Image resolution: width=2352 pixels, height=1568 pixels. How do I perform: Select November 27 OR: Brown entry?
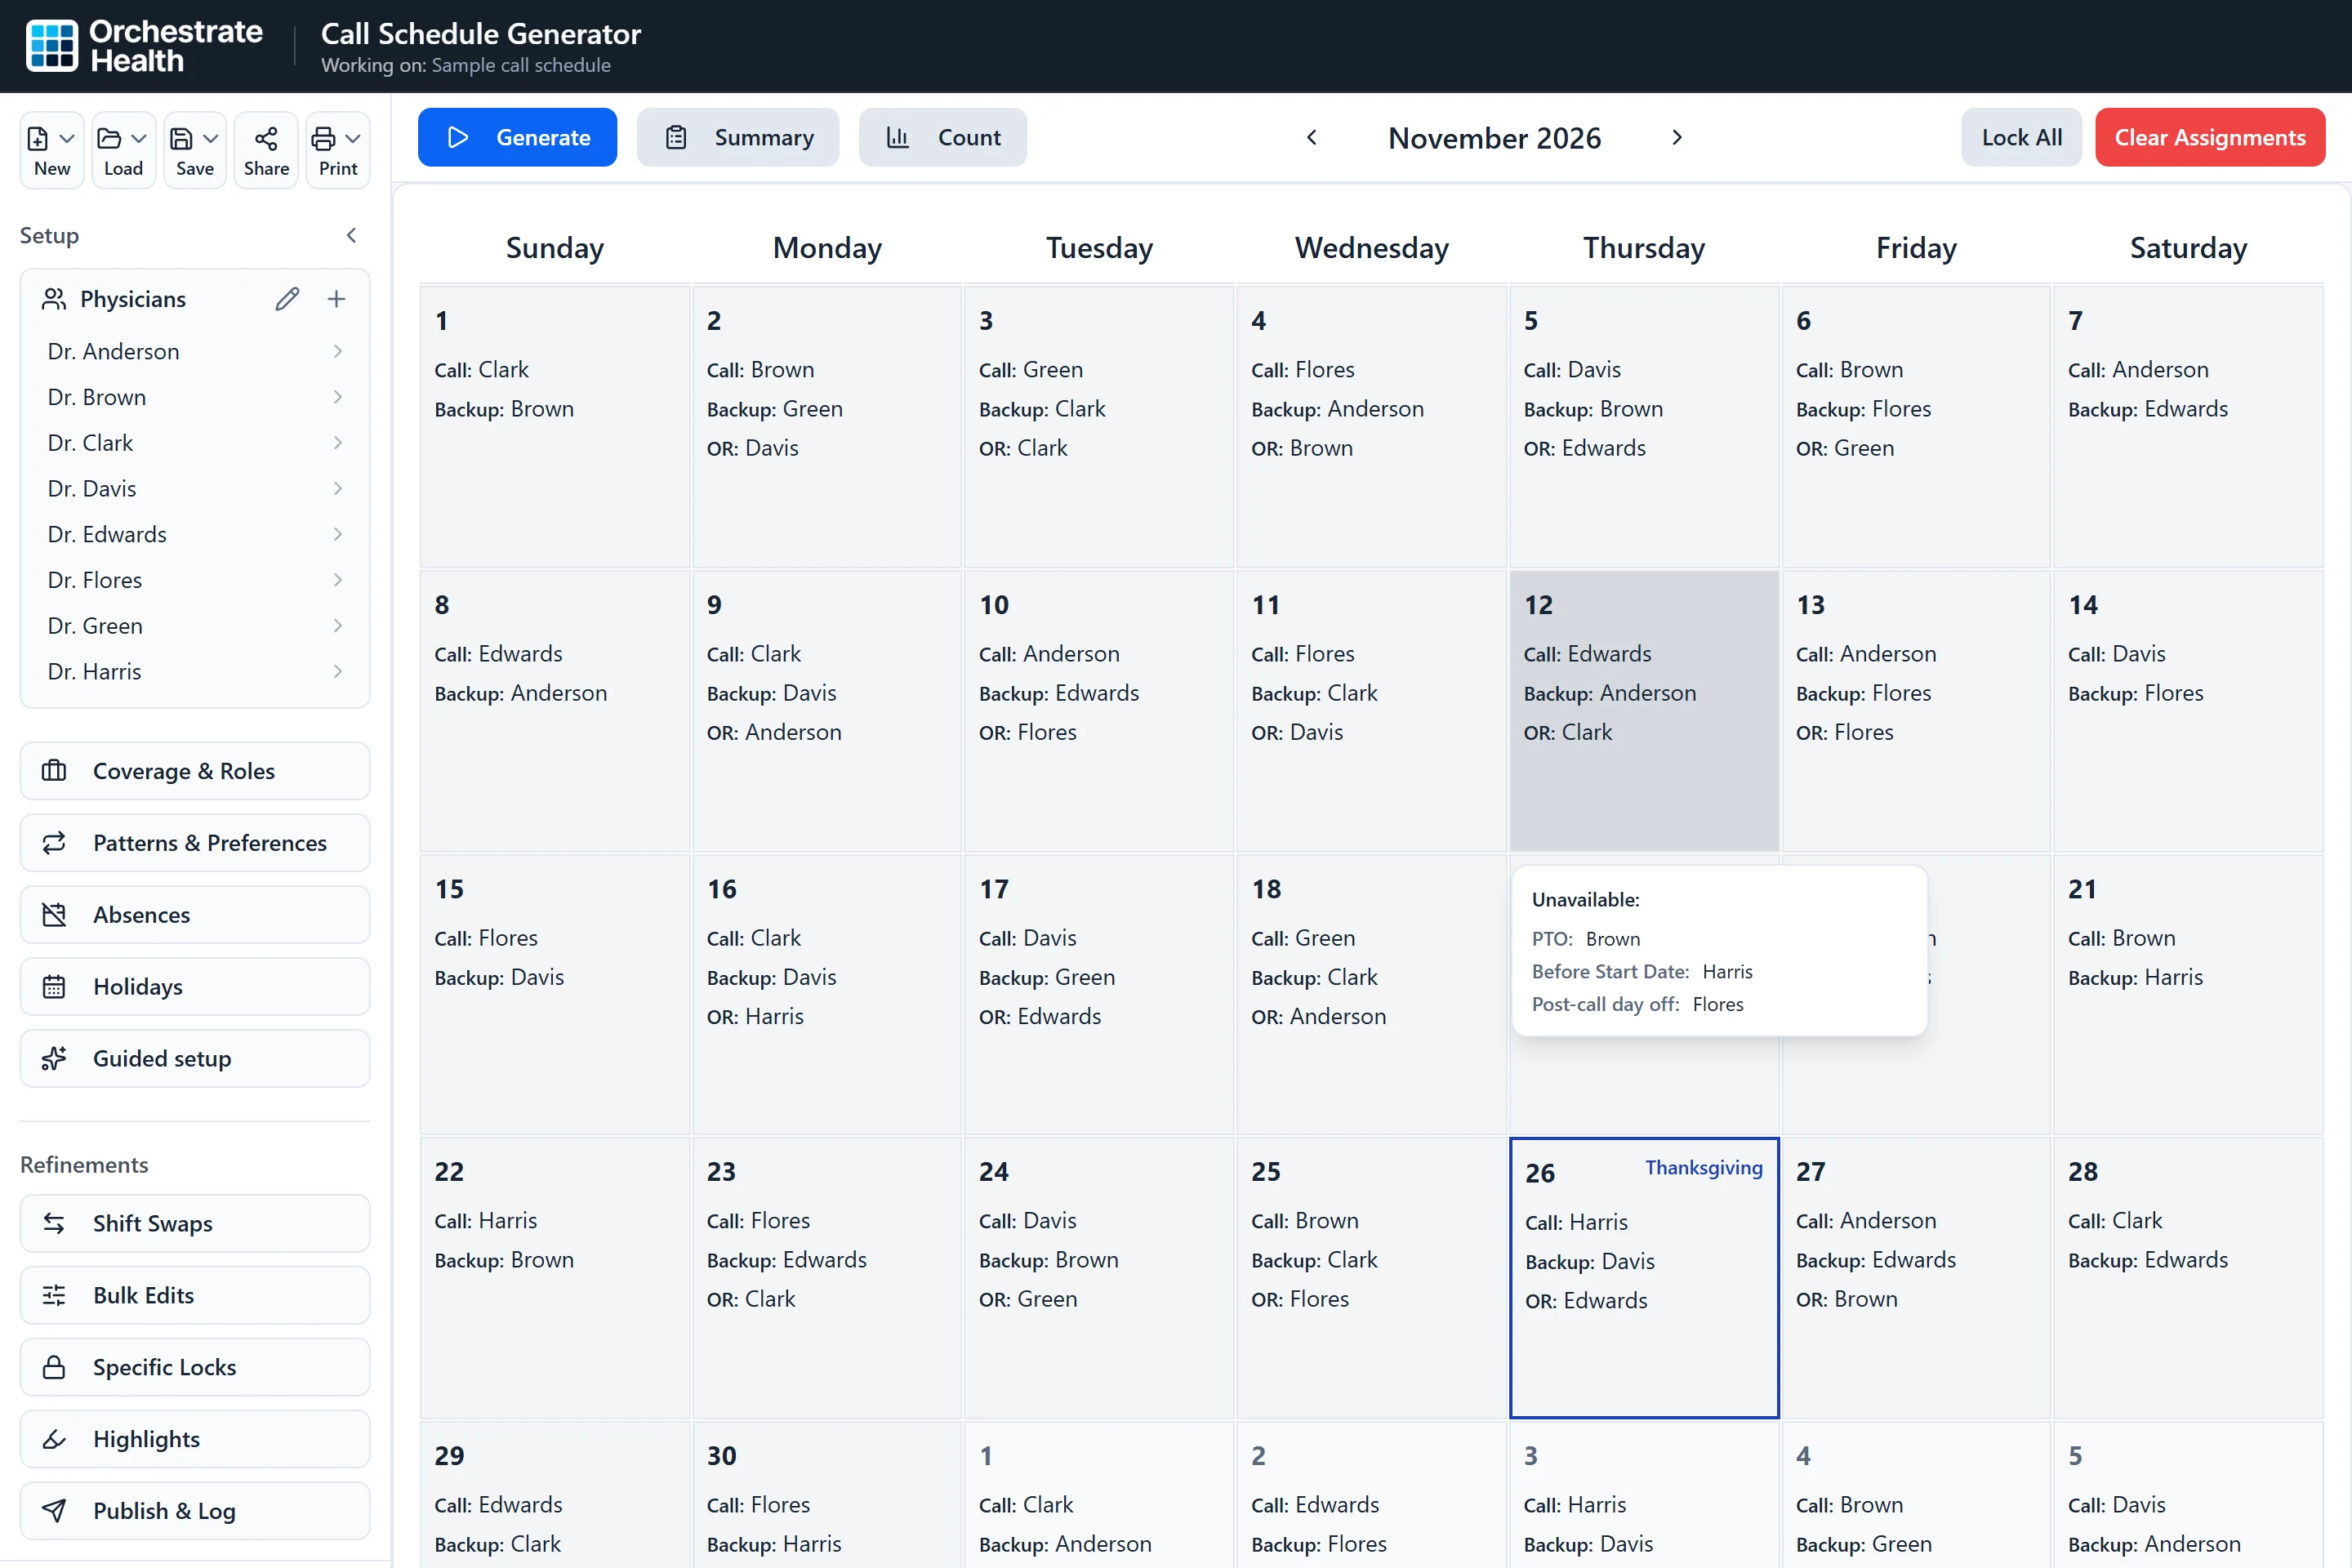pos(1846,1300)
